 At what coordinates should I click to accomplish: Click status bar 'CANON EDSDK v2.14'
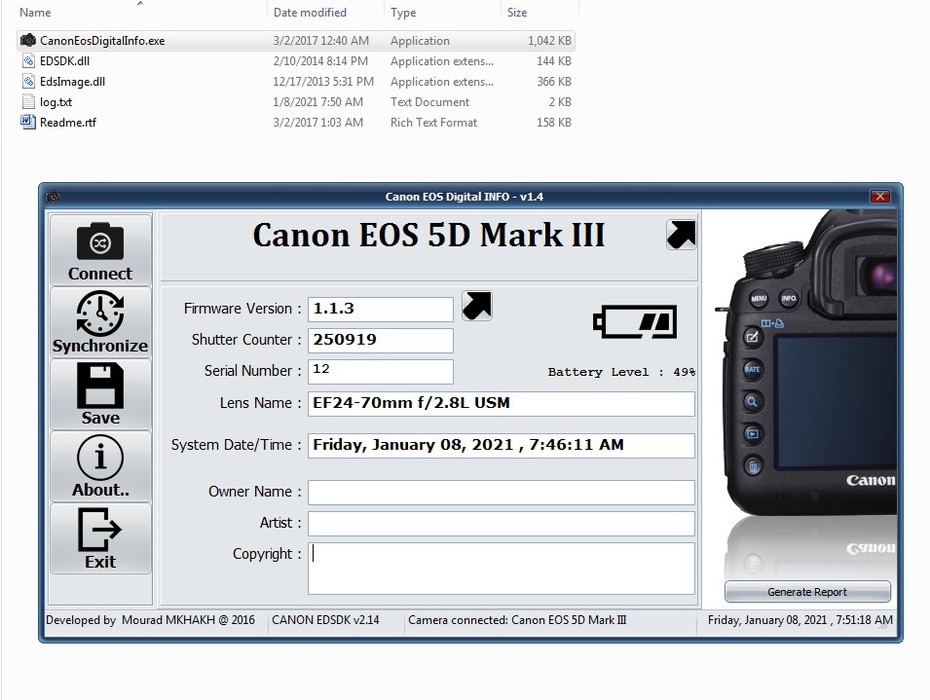tap(325, 620)
